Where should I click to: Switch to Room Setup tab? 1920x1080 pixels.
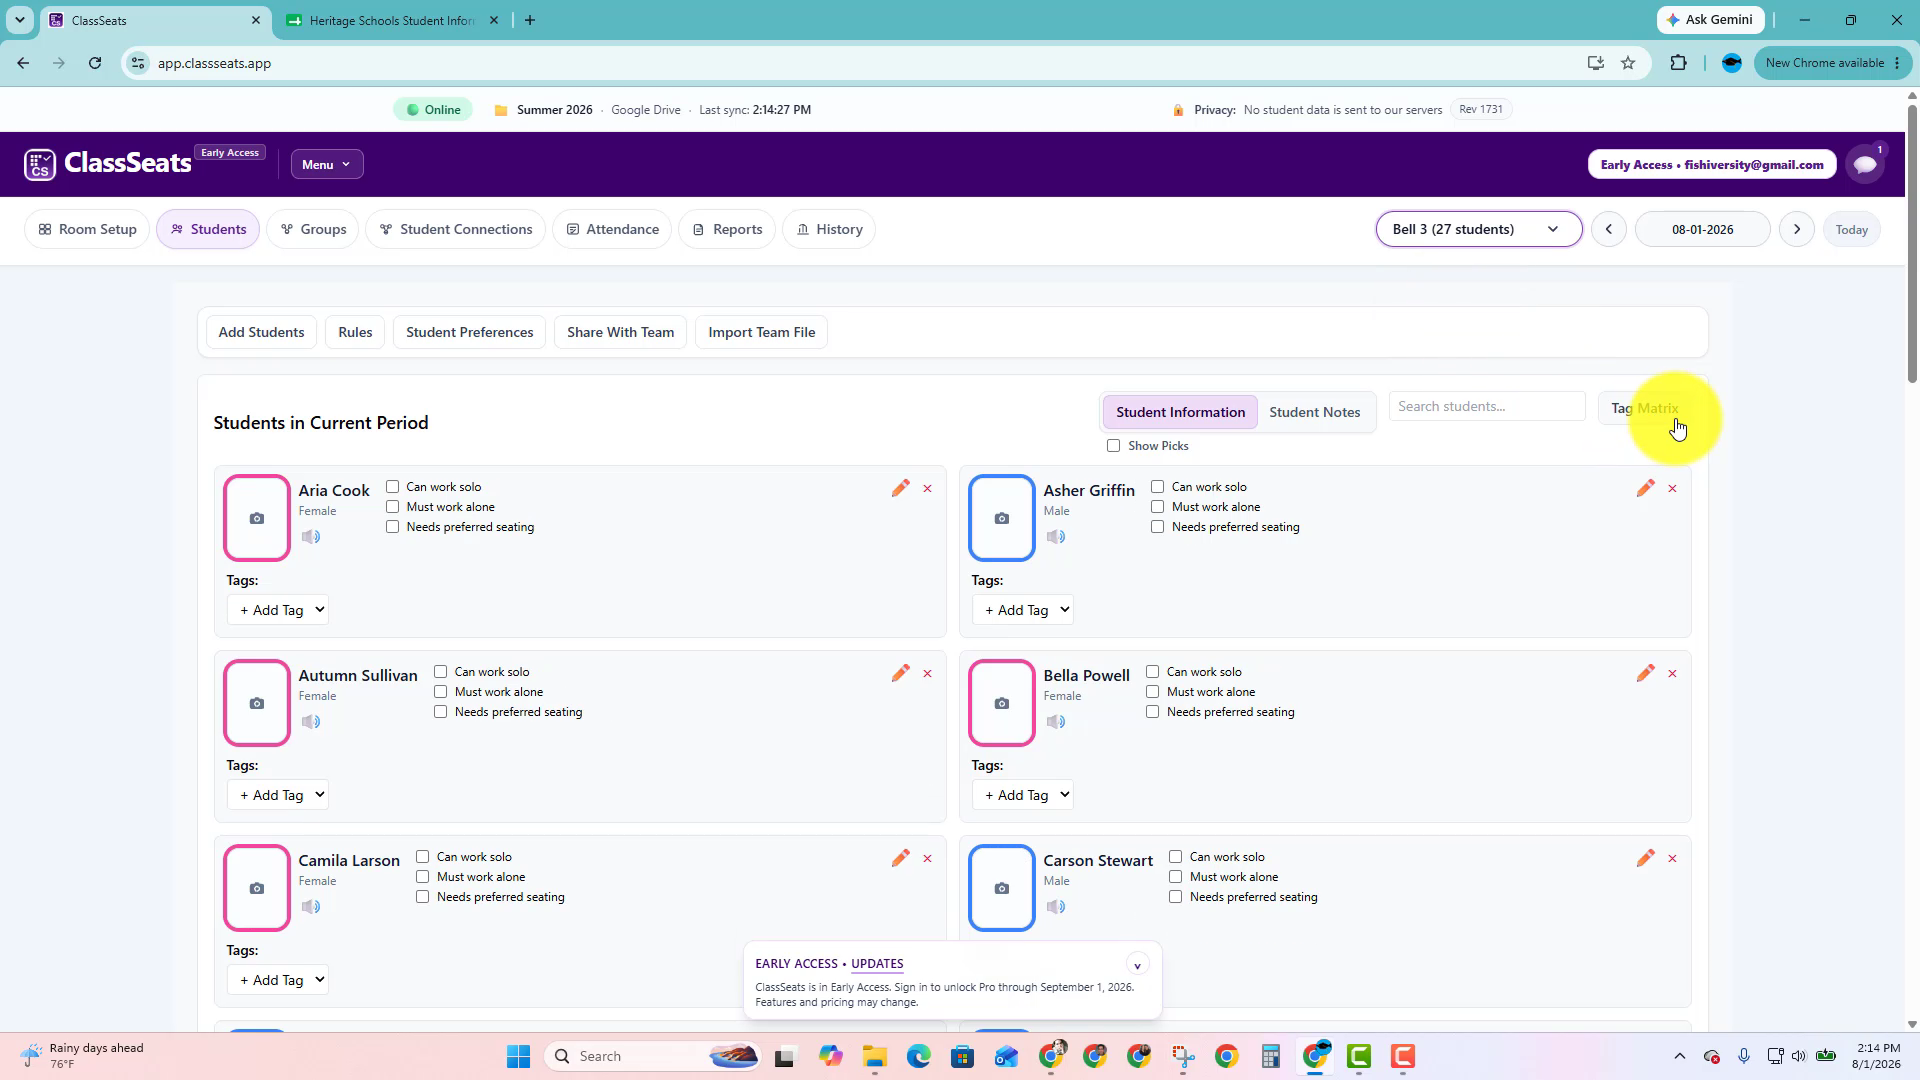87,229
